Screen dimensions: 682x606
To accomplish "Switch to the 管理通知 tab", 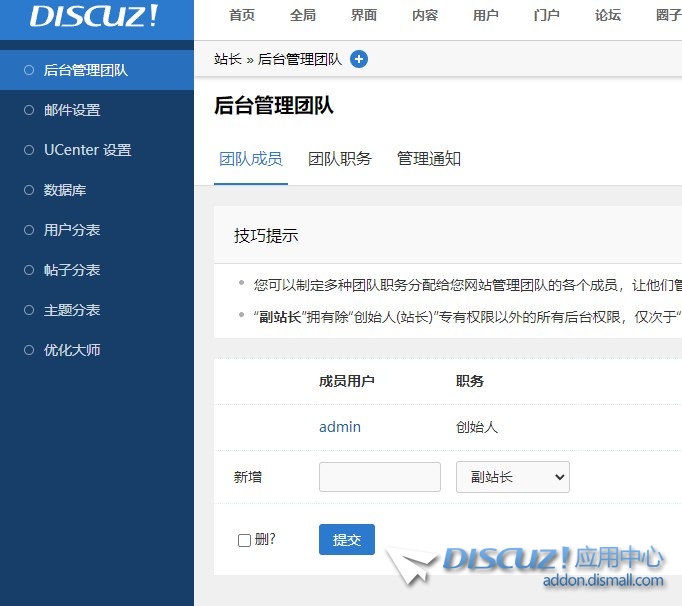I will point(429,159).
